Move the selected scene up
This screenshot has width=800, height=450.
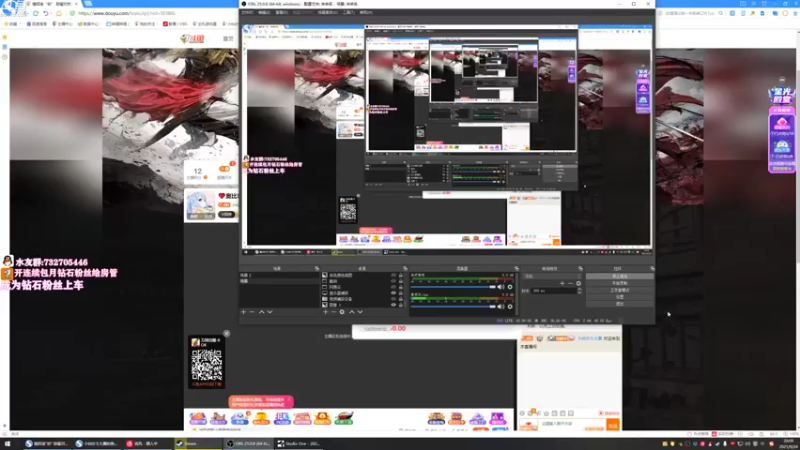tap(261, 312)
